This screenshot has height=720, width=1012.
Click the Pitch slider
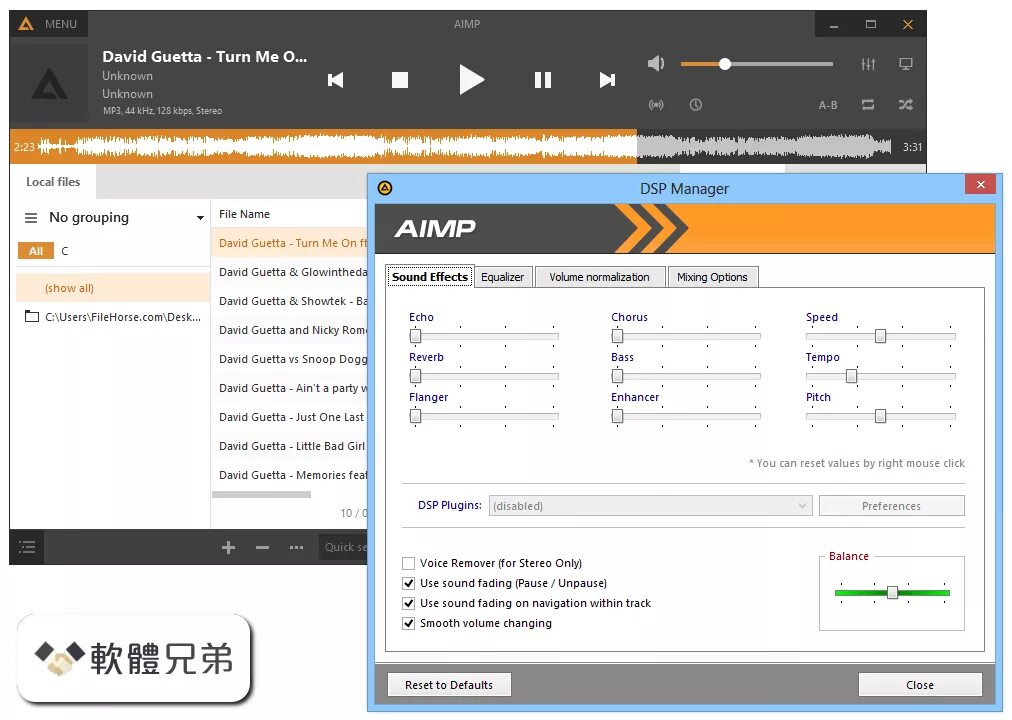(881, 416)
